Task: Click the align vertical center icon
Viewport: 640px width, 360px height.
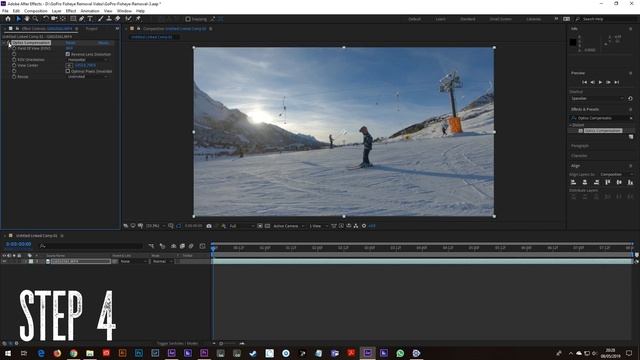Action: 619,182
